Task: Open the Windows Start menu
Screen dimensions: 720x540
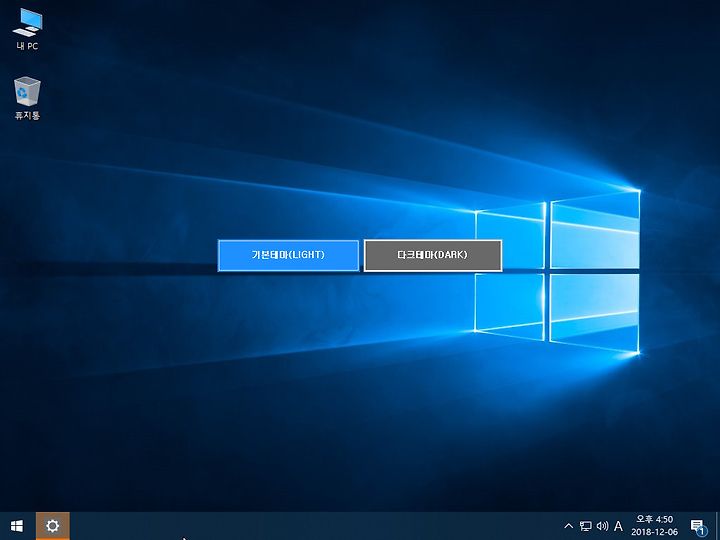Action: tap(17, 526)
